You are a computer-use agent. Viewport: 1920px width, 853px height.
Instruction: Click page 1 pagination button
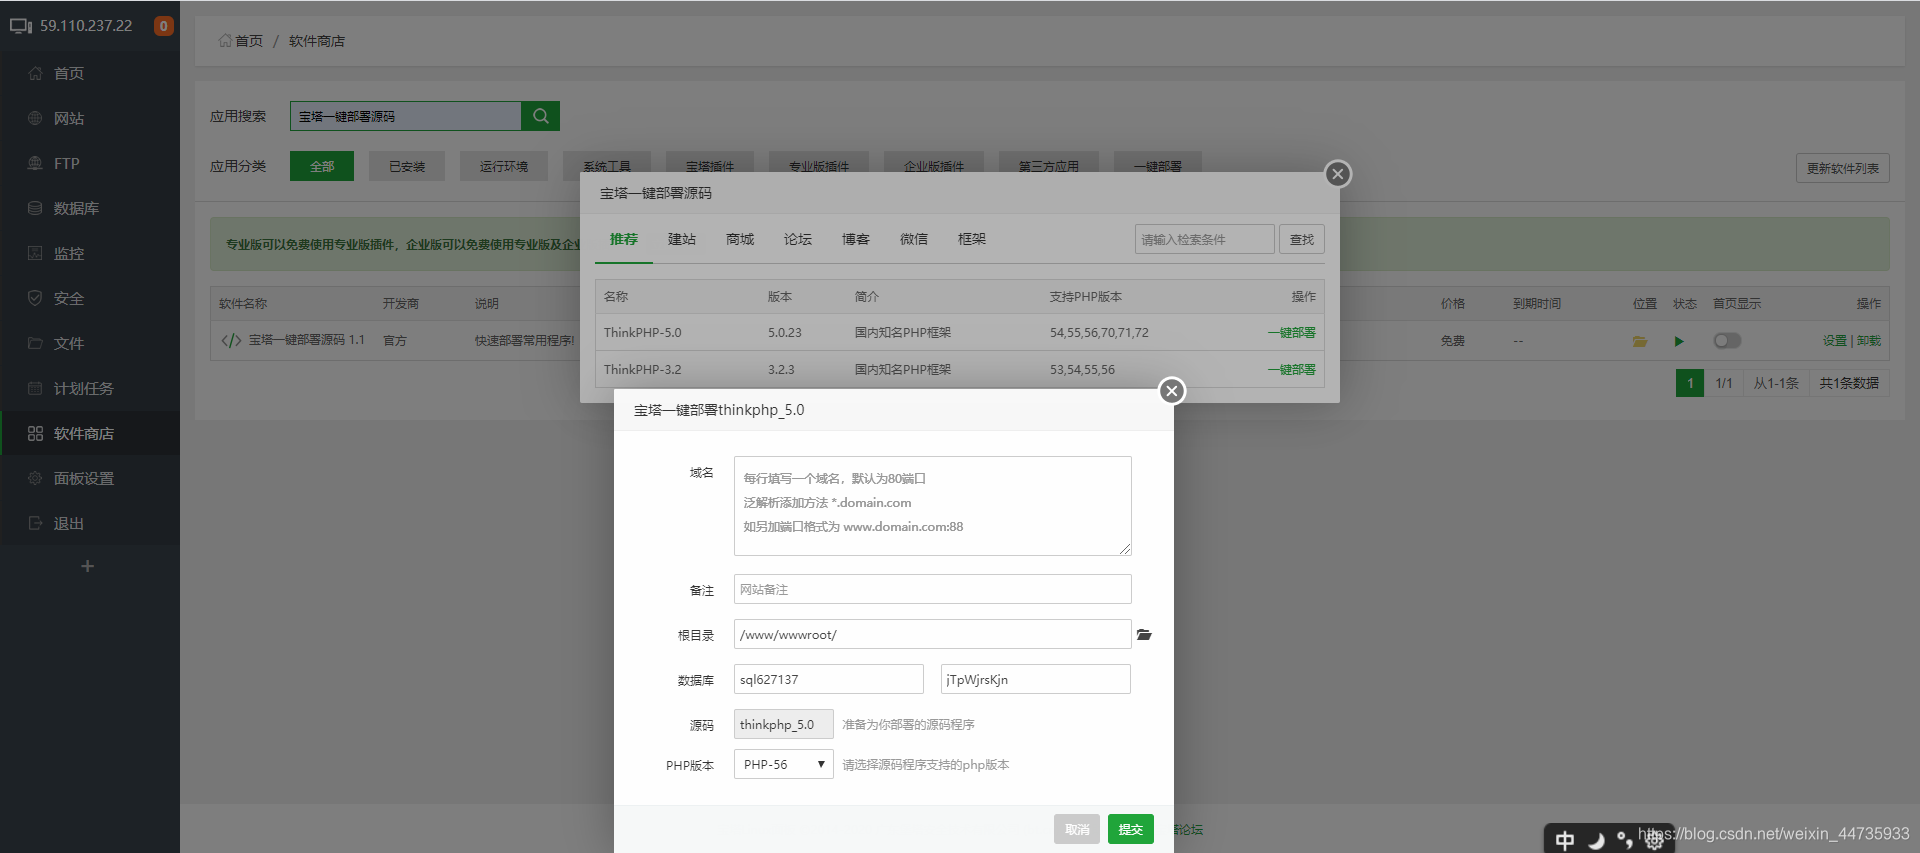click(x=1690, y=383)
